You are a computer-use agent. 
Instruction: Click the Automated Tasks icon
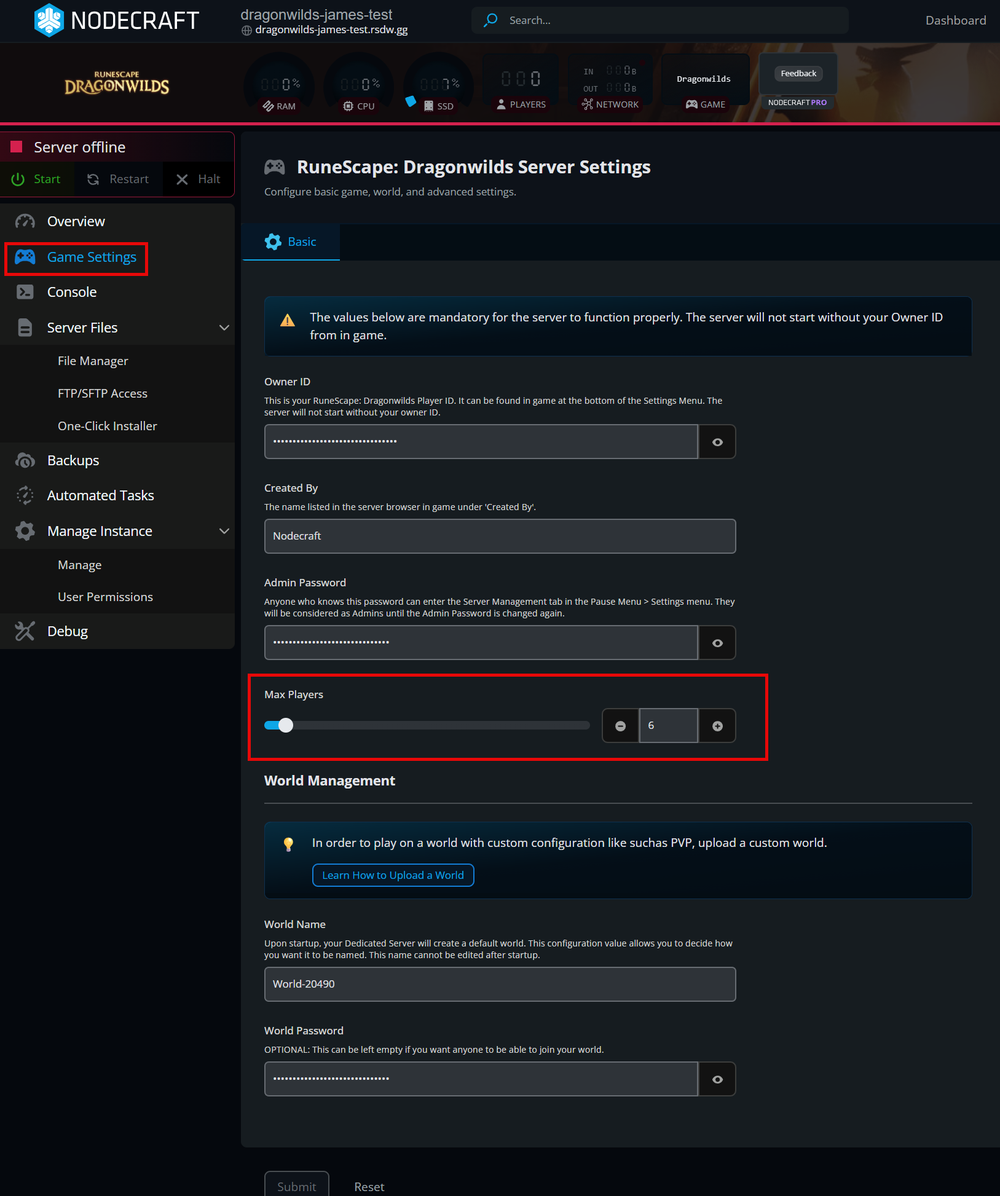[24, 495]
